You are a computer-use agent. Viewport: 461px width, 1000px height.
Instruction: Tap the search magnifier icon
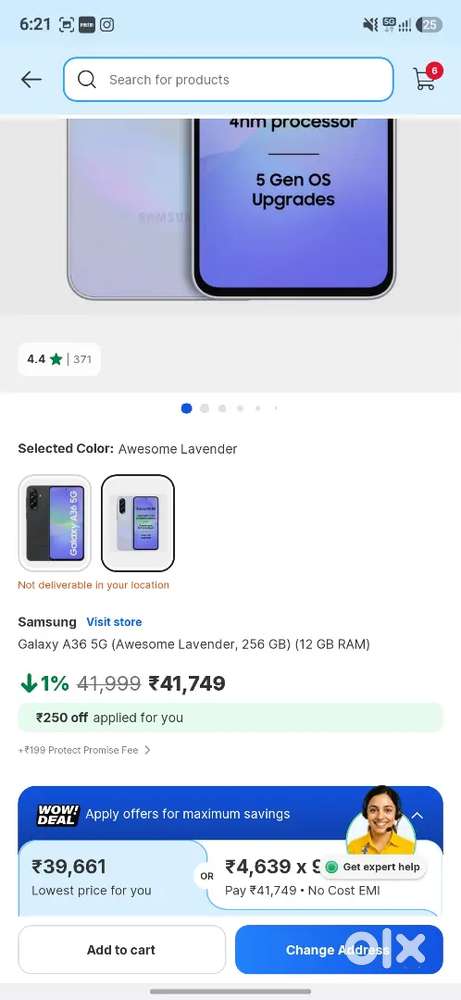pos(87,80)
